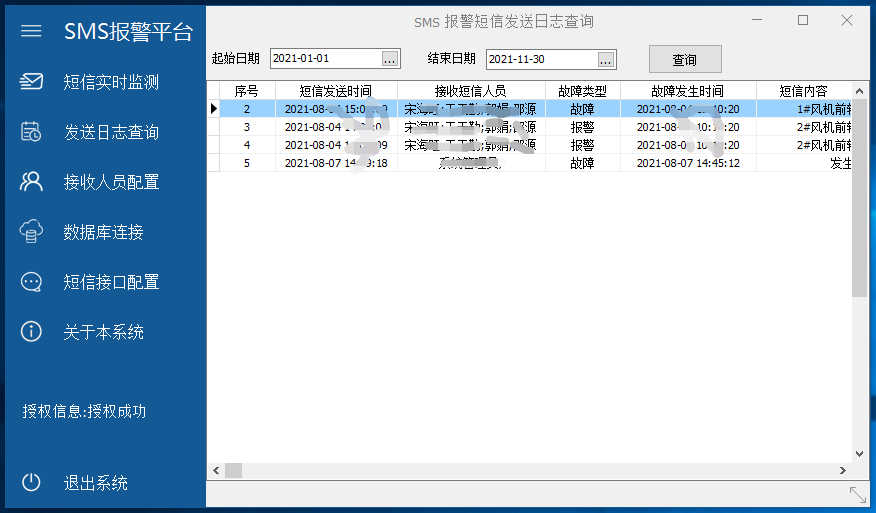The height and width of the screenshot is (513, 876).
Task: Open the 结束日期 date picker button
Action: 606,60
